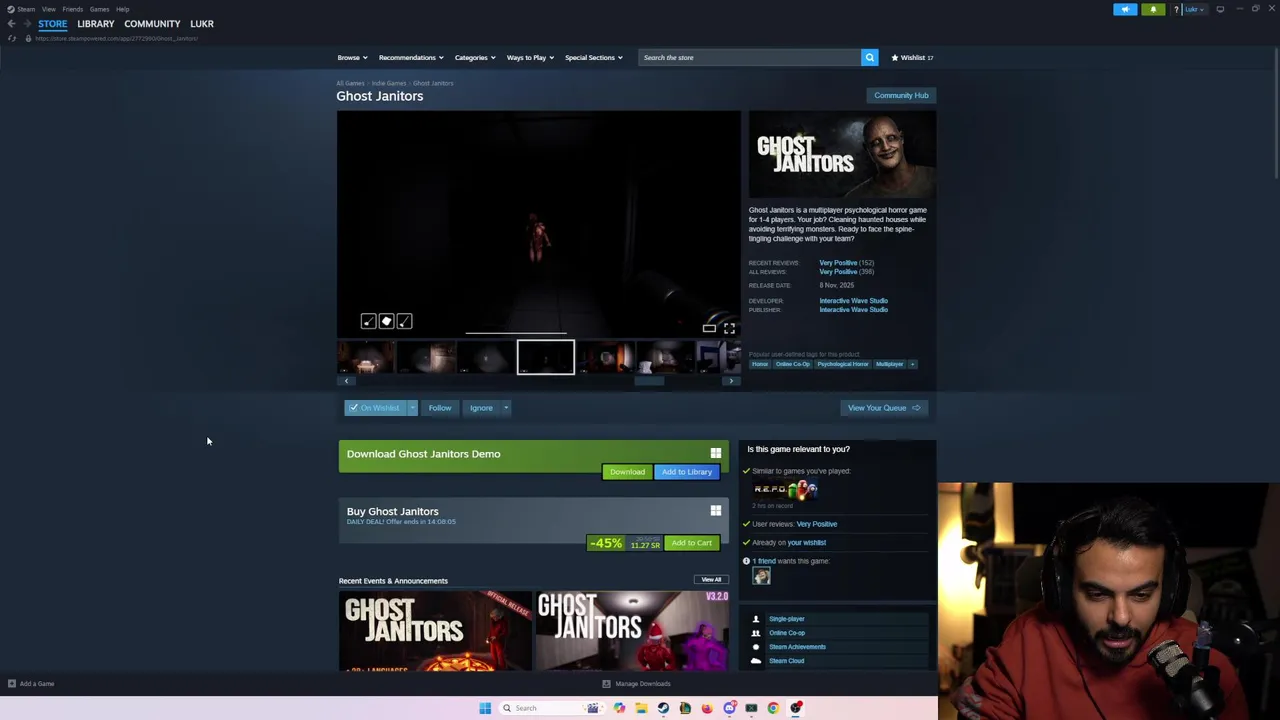Click the Steam Achievements feature link
Viewport: 1280px width, 720px height.
click(797, 647)
